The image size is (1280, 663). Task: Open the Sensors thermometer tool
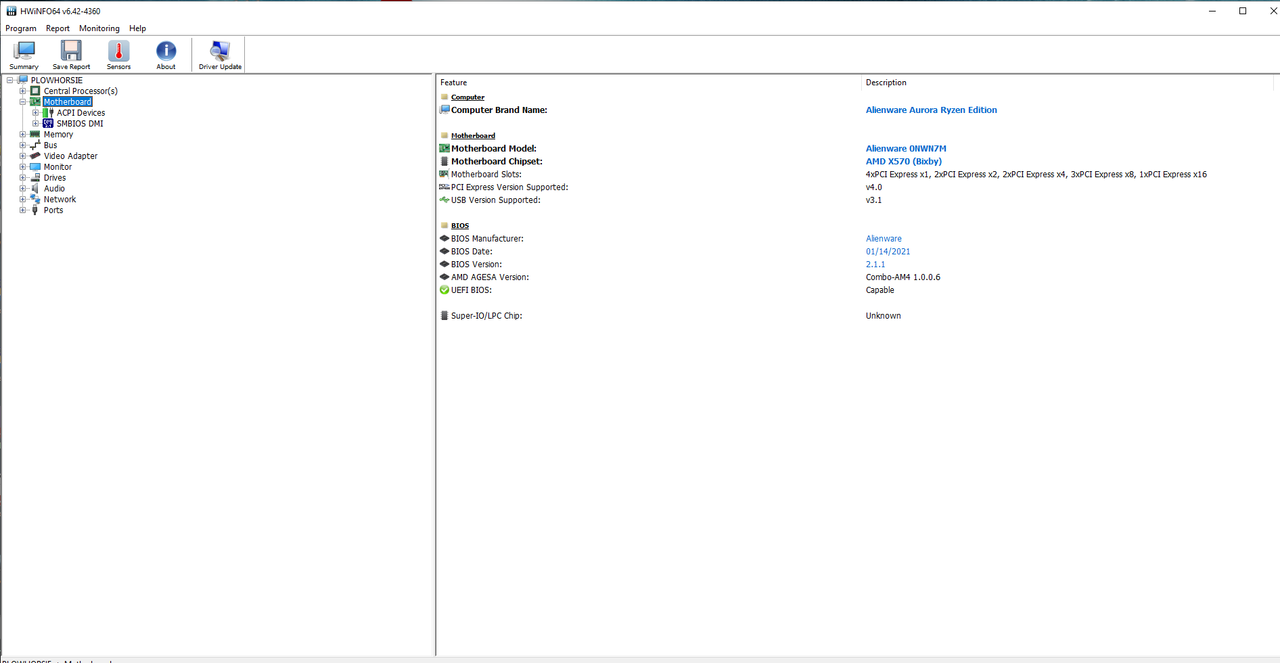point(119,55)
